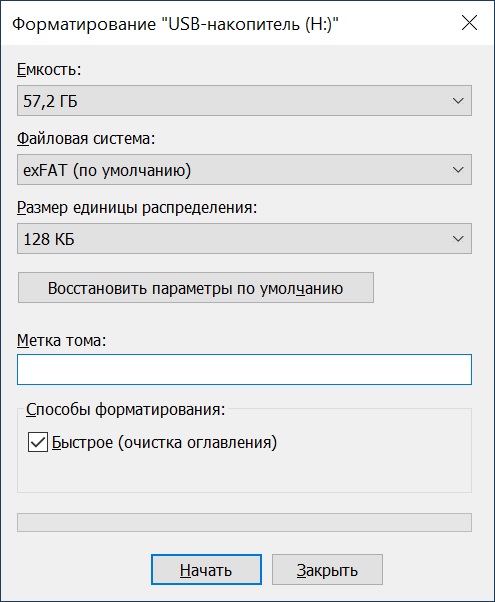Screen dimensions: 495x602
Task: Click the 128 КБ allocation size value
Action: point(49,240)
